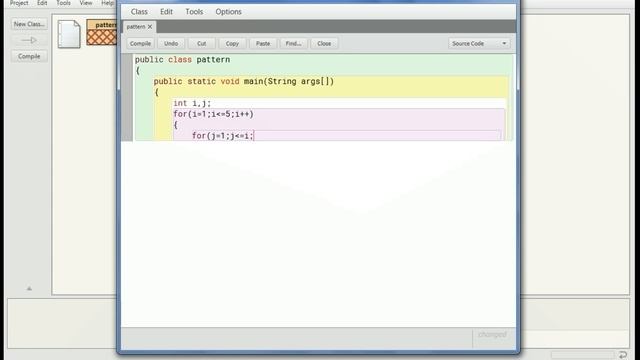Open the editor's Tools menu
Screen dimensions: 640x360
[194, 12]
